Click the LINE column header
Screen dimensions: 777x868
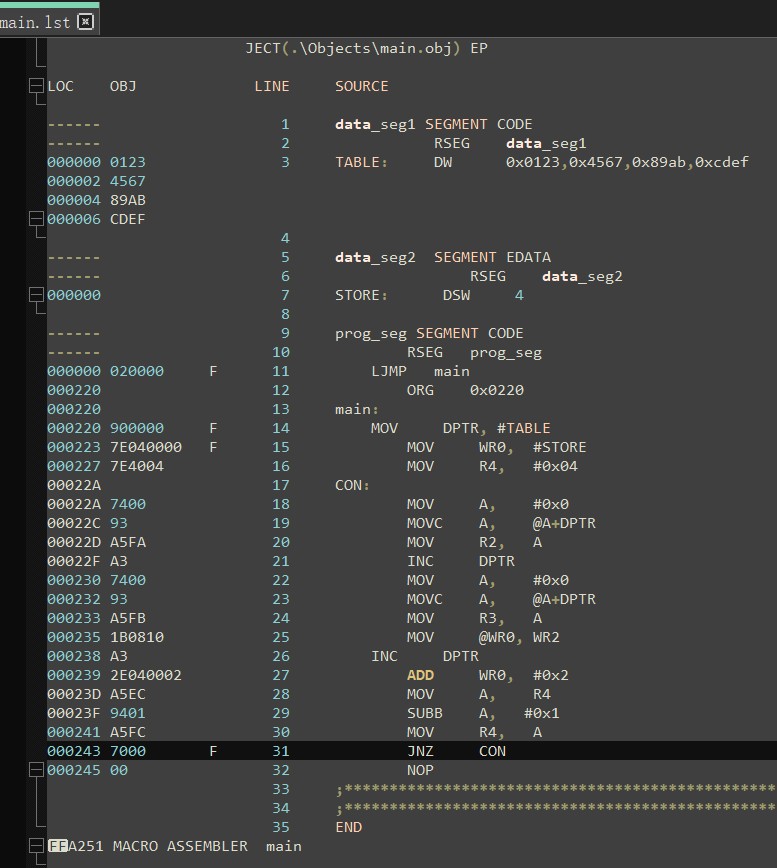(272, 86)
